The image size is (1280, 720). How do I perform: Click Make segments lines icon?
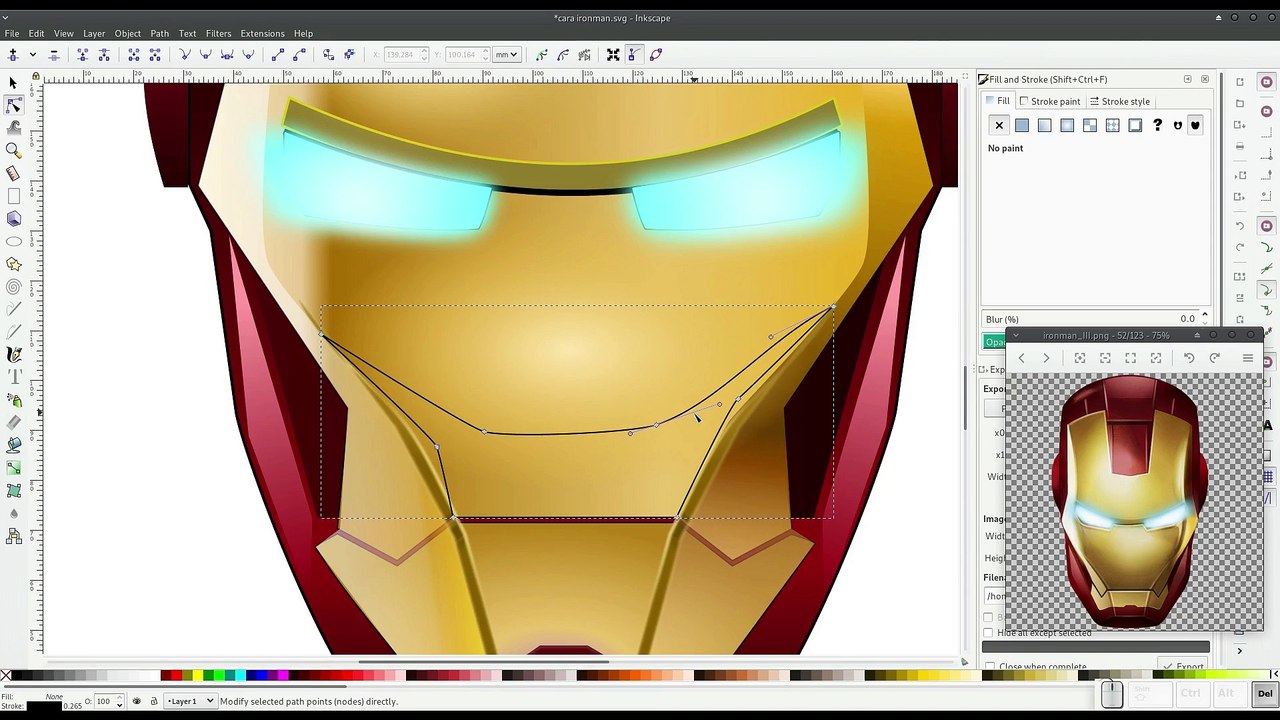(278, 54)
